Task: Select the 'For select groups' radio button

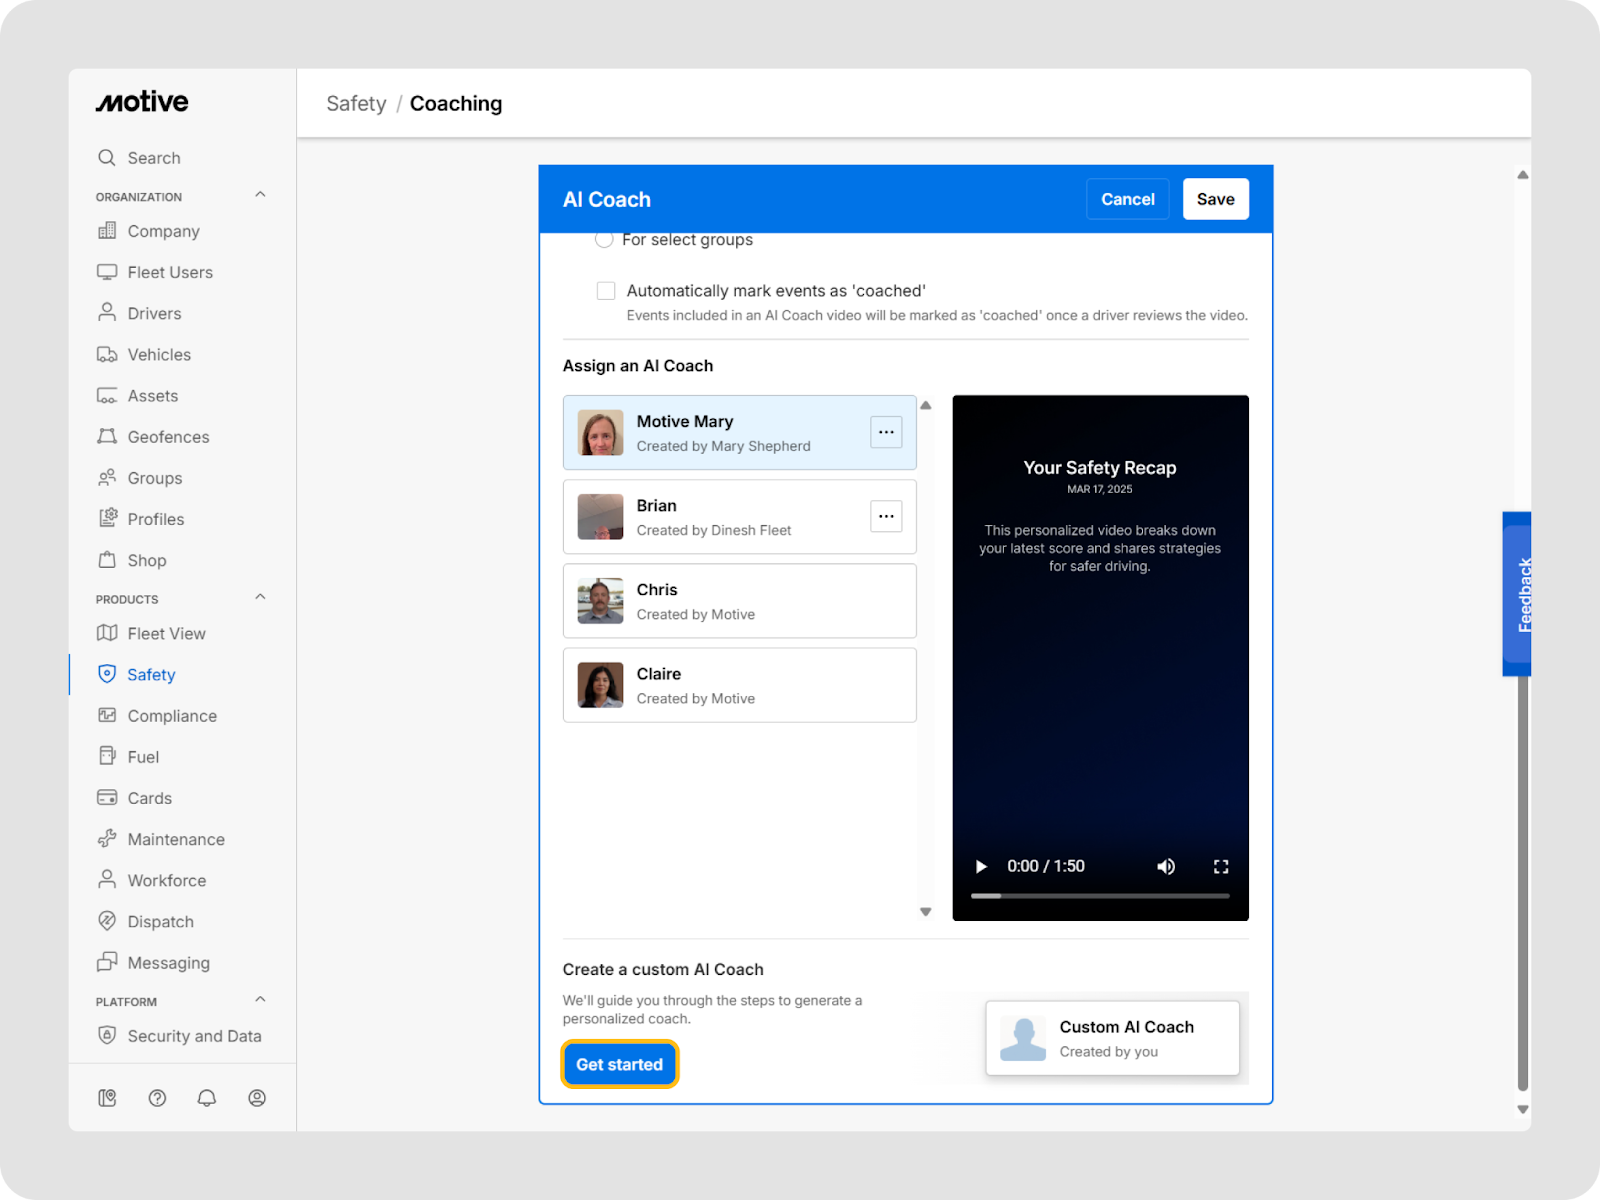Action: (x=604, y=240)
